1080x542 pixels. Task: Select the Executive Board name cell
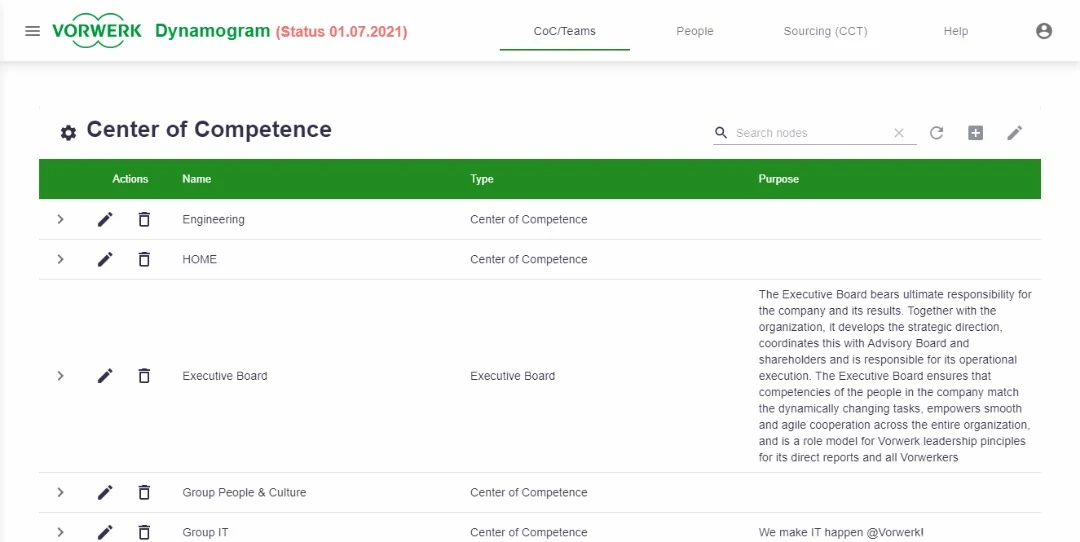coord(225,376)
